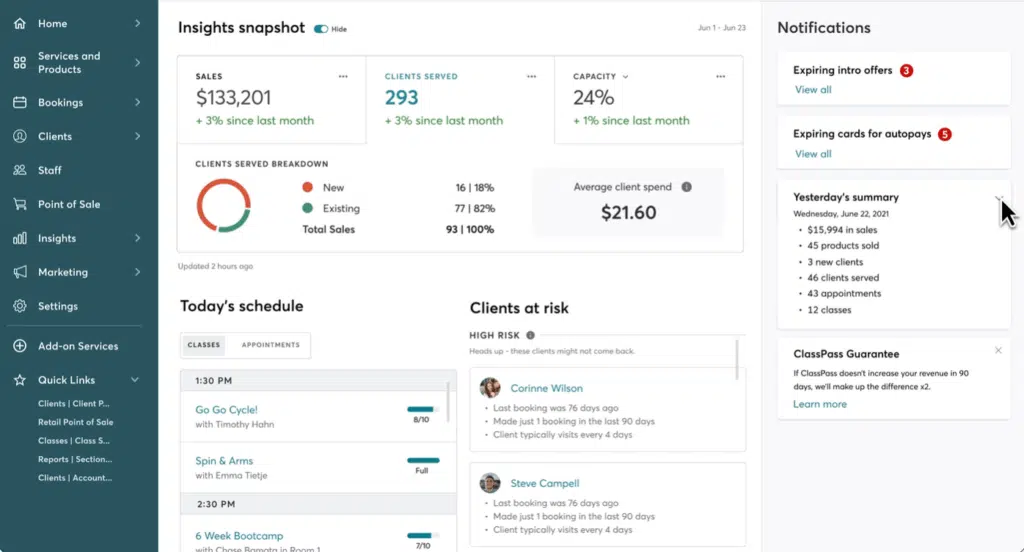Dismiss the ClassPass Guarantee notification
The image size is (1024, 552).
[998, 350]
